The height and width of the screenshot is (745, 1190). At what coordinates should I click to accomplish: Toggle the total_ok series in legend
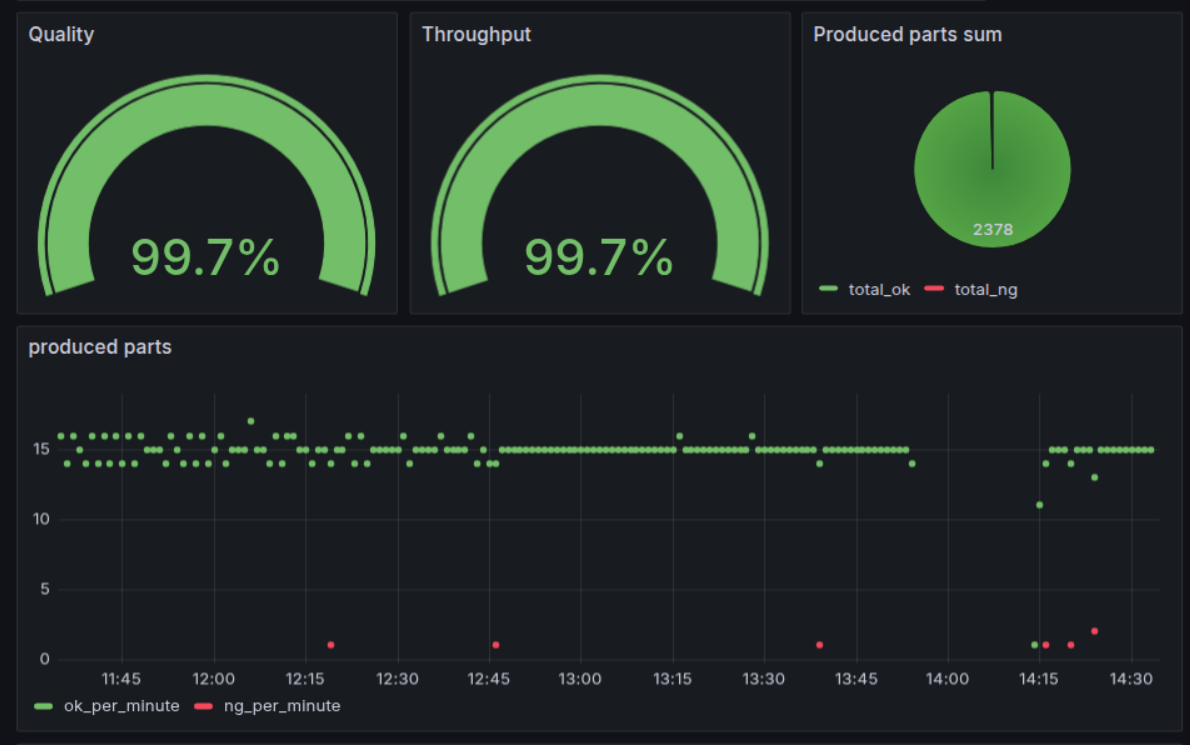[879, 290]
